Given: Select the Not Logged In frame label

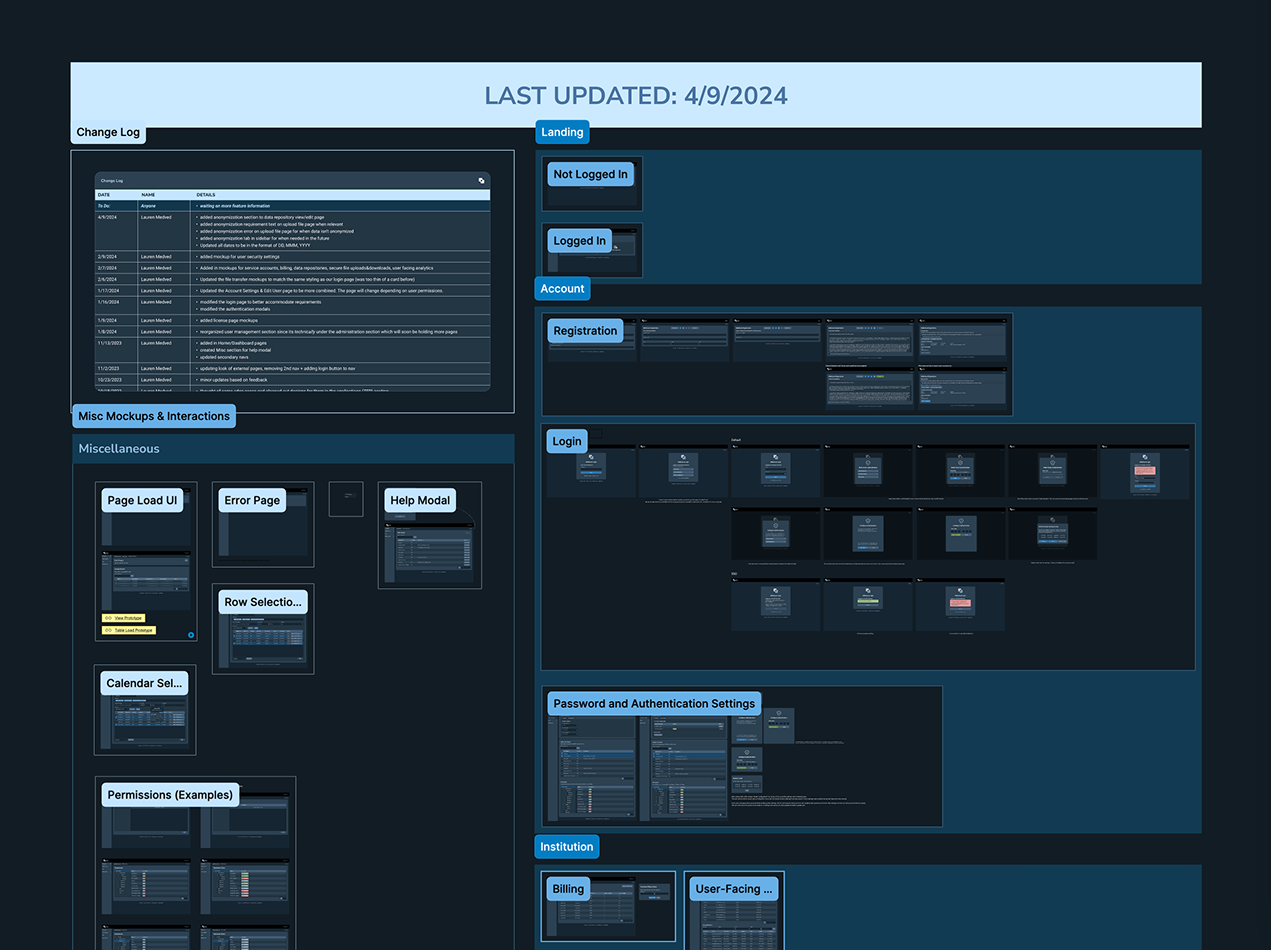Looking at the screenshot, I should (590, 174).
